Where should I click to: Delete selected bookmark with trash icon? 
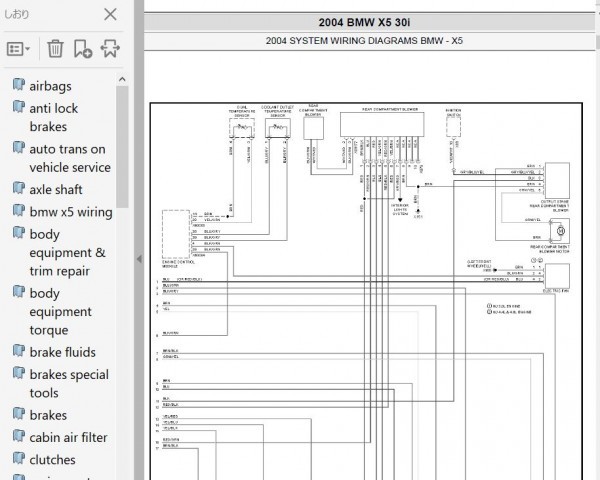tap(55, 49)
